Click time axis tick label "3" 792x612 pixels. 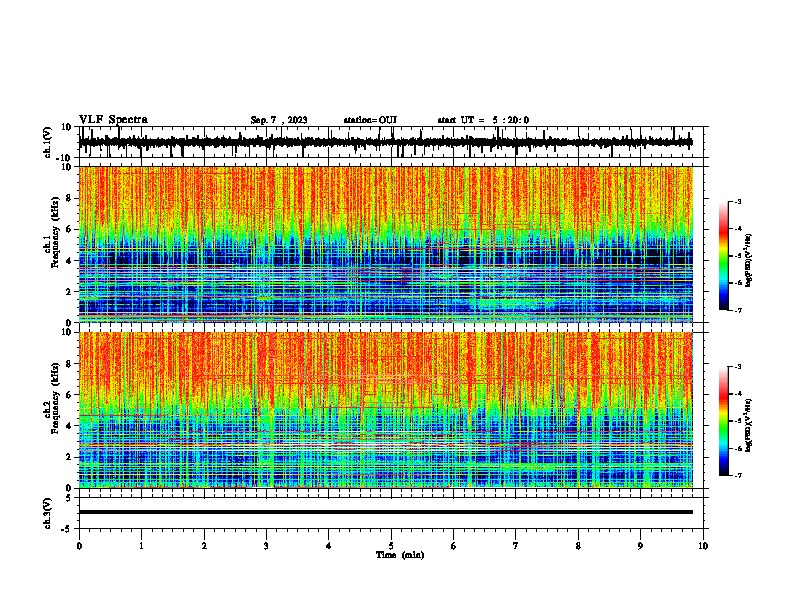click(x=266, y=546)
